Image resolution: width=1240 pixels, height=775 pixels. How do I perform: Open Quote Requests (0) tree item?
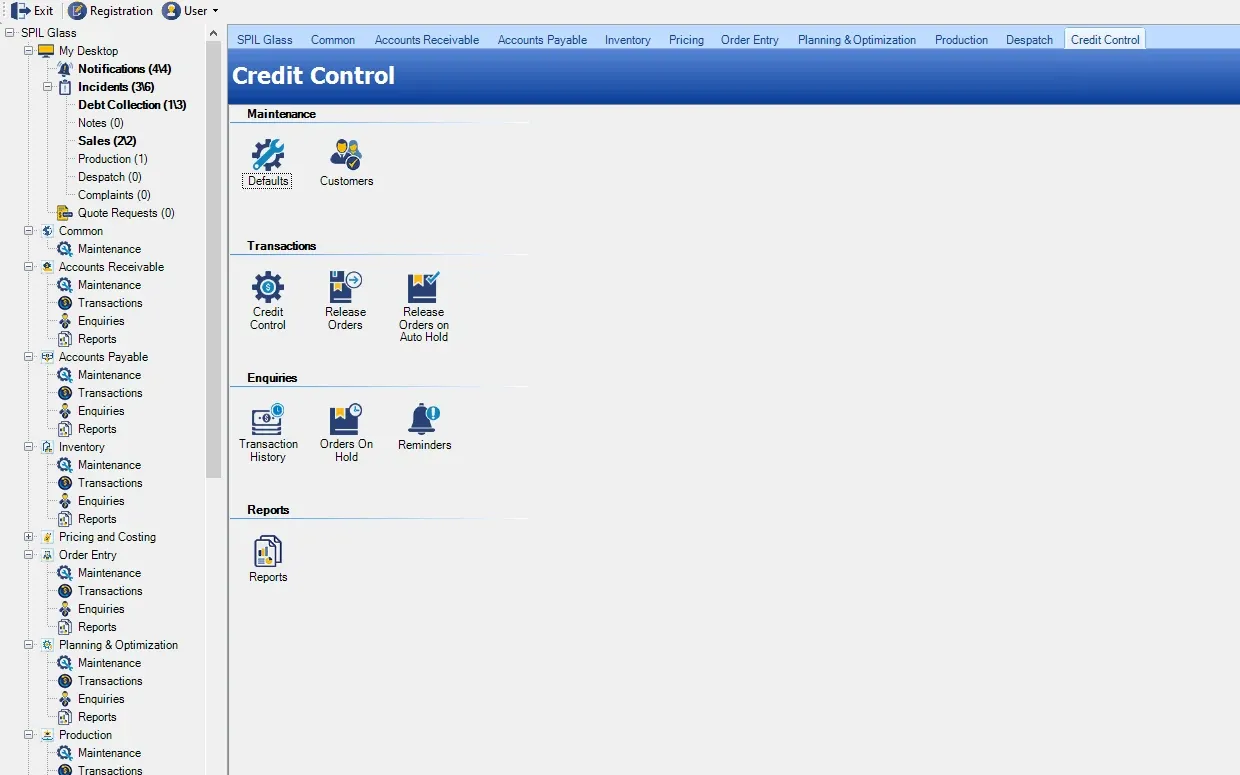click(126, 213)
